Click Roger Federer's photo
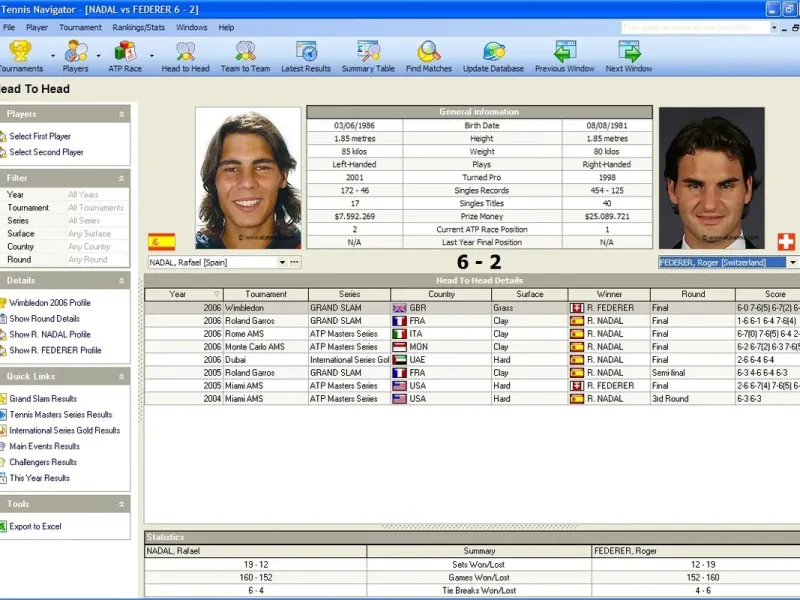Image resolution: width=800 pixels, height=600 pixels. (x=712, y=178)
